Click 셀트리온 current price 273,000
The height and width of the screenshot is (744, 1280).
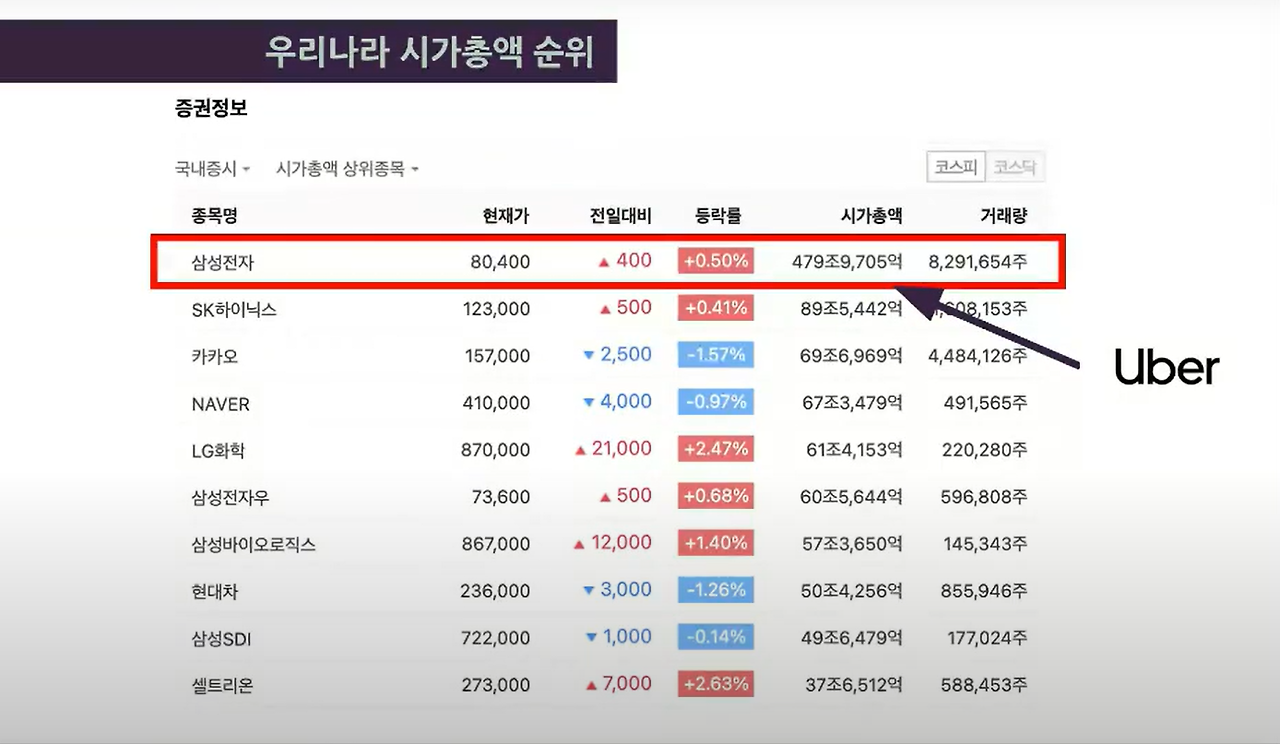tap(496, 685)
